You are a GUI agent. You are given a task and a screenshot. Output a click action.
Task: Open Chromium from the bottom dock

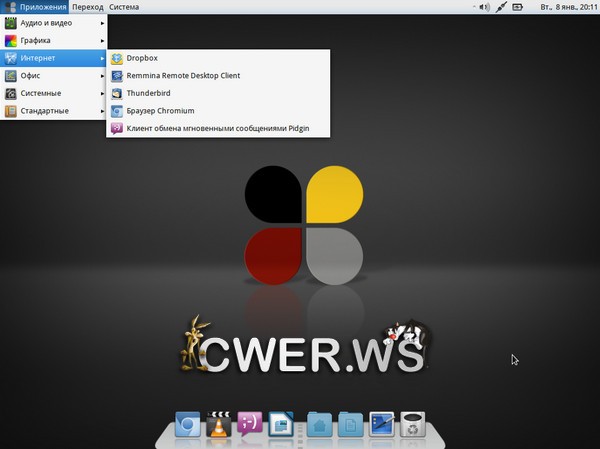(x=186, y=426)
